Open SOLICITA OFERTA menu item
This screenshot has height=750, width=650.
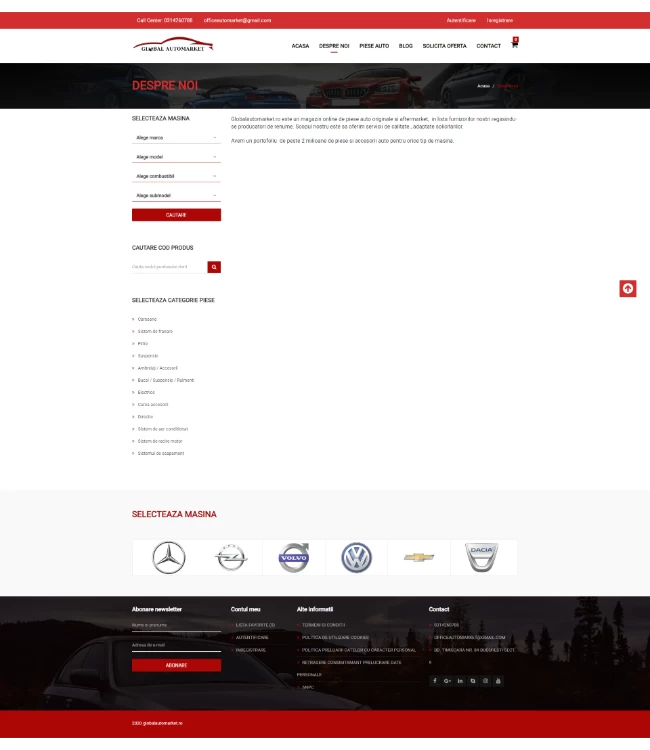pyautogui.click(x=444, y=46)
